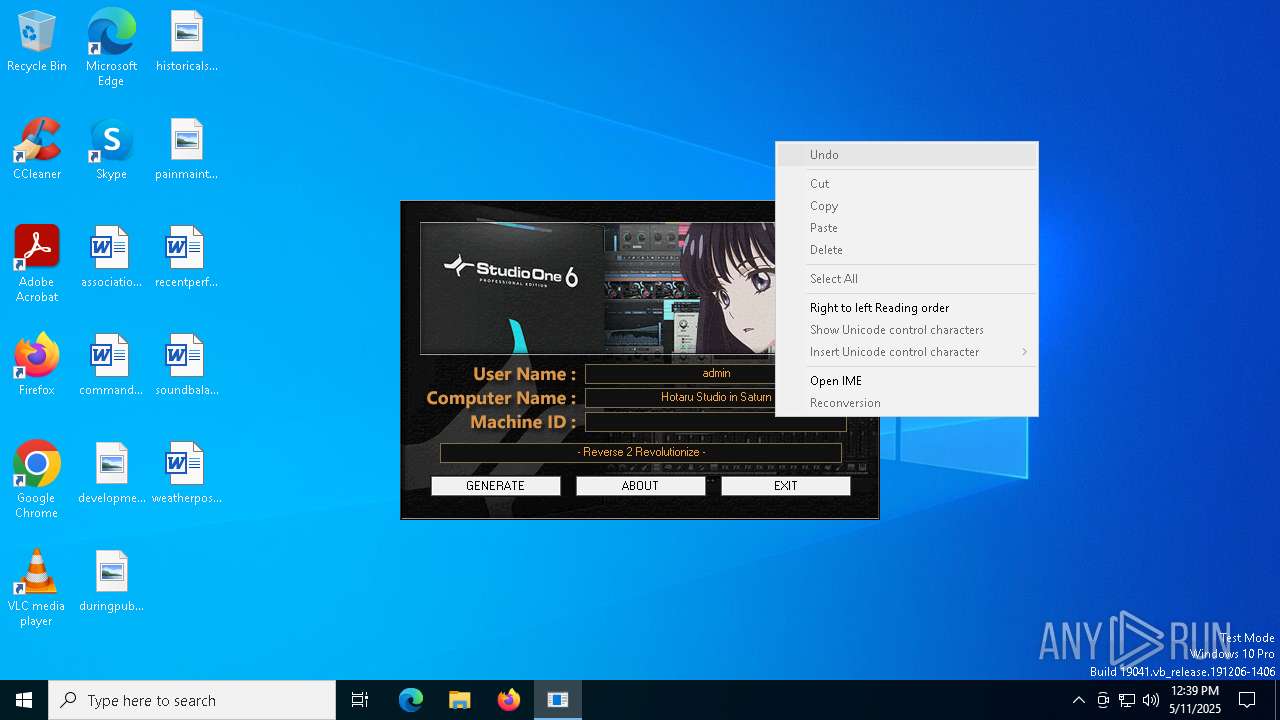The image size is (1280, 720).
Task: Open the Firefox icon on the taskbar
Action: 509,700
